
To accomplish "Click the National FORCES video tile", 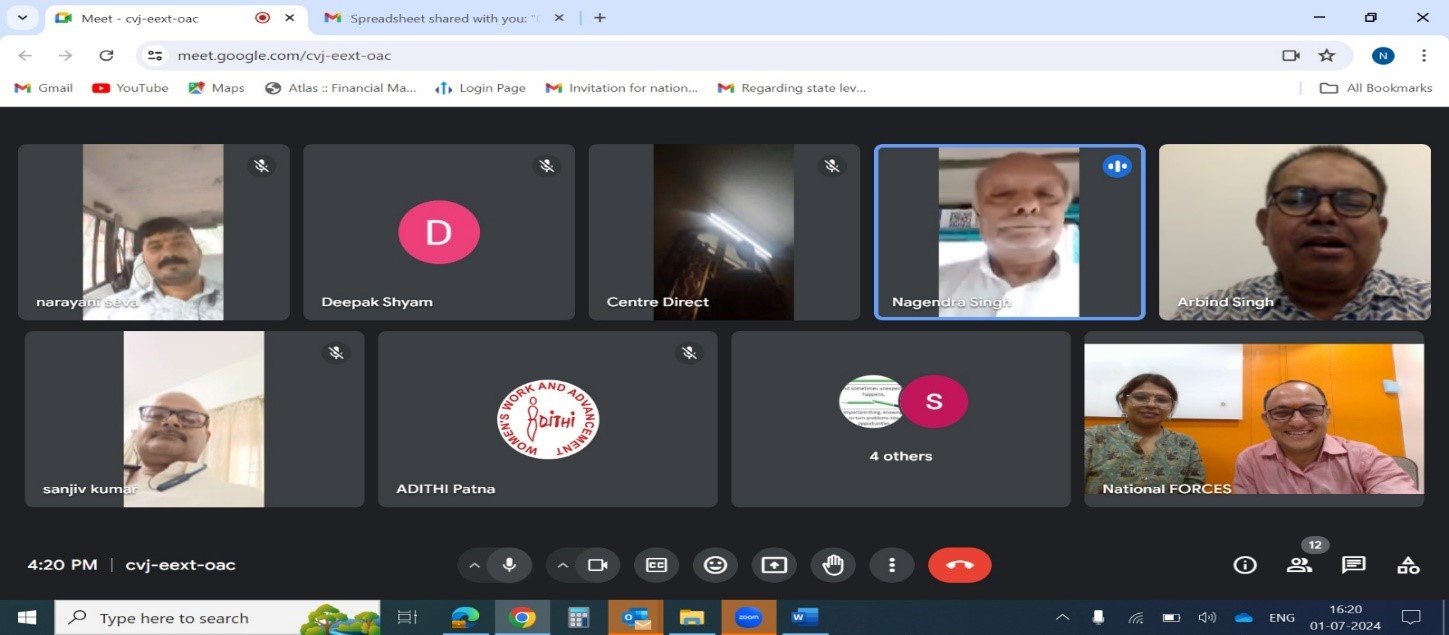I will pyautogui.click(x=1253, y=419).
